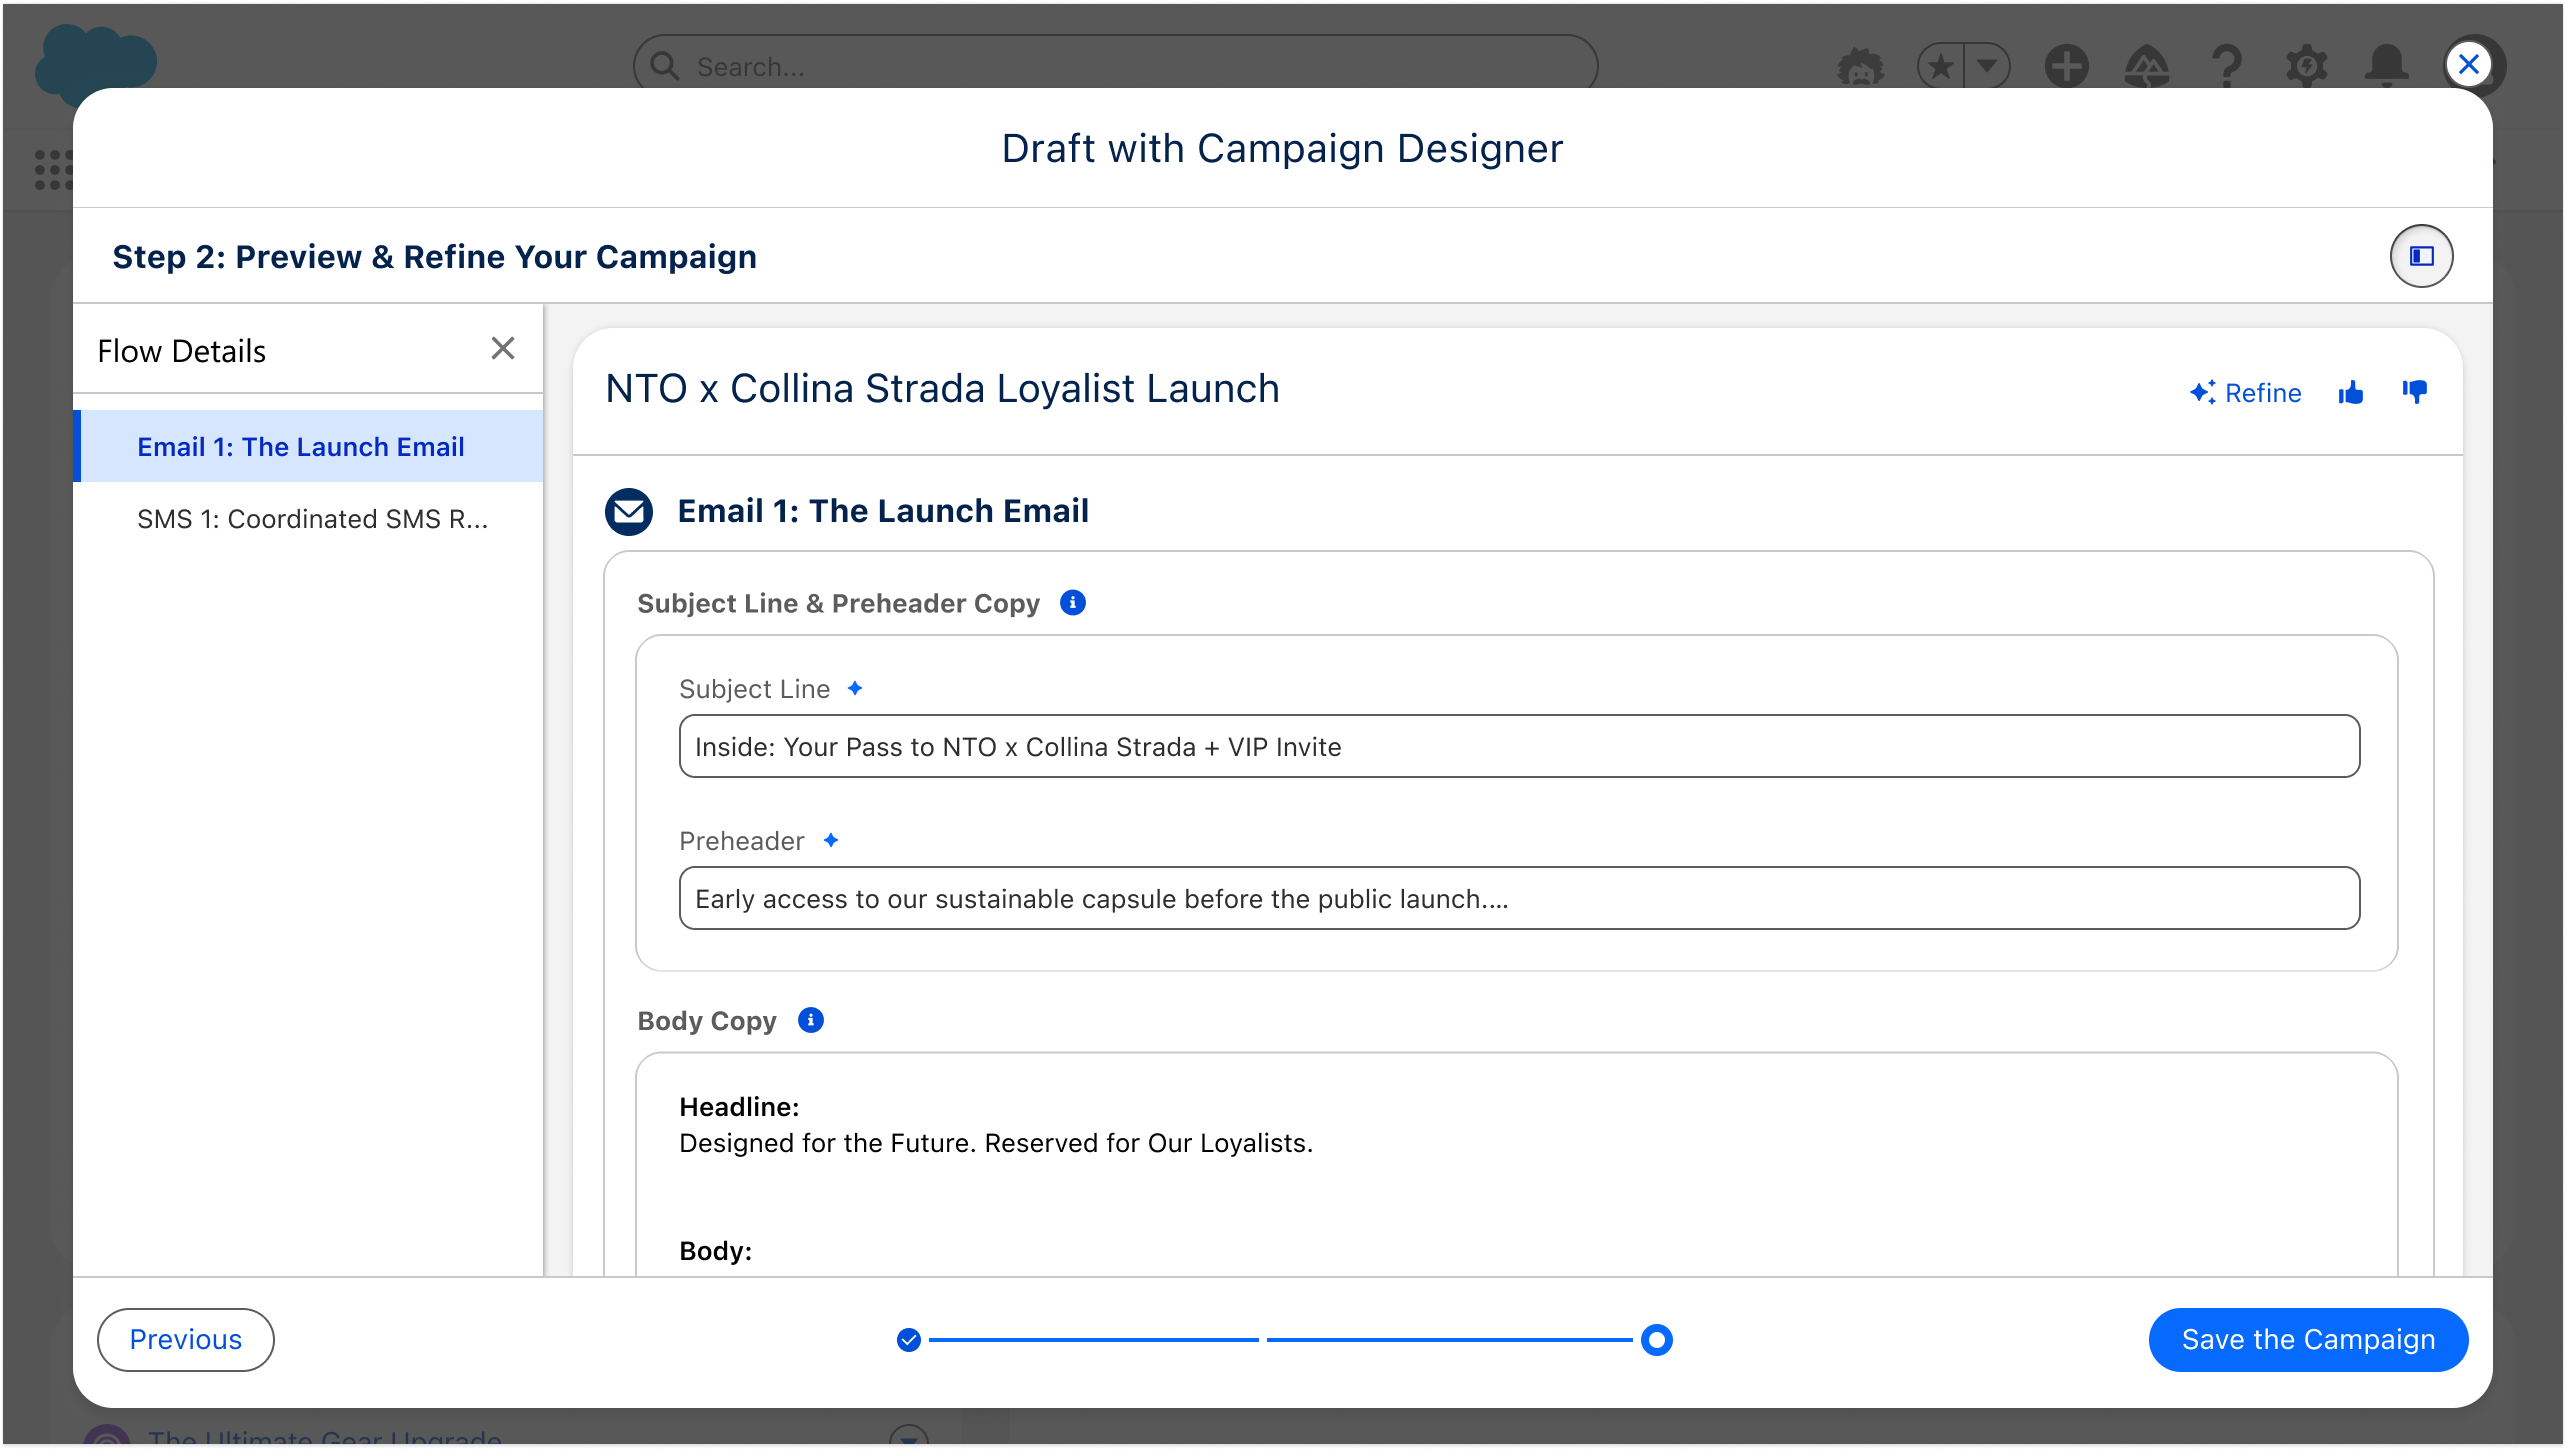Click the Salesforce cloud logo

(96, 62)
